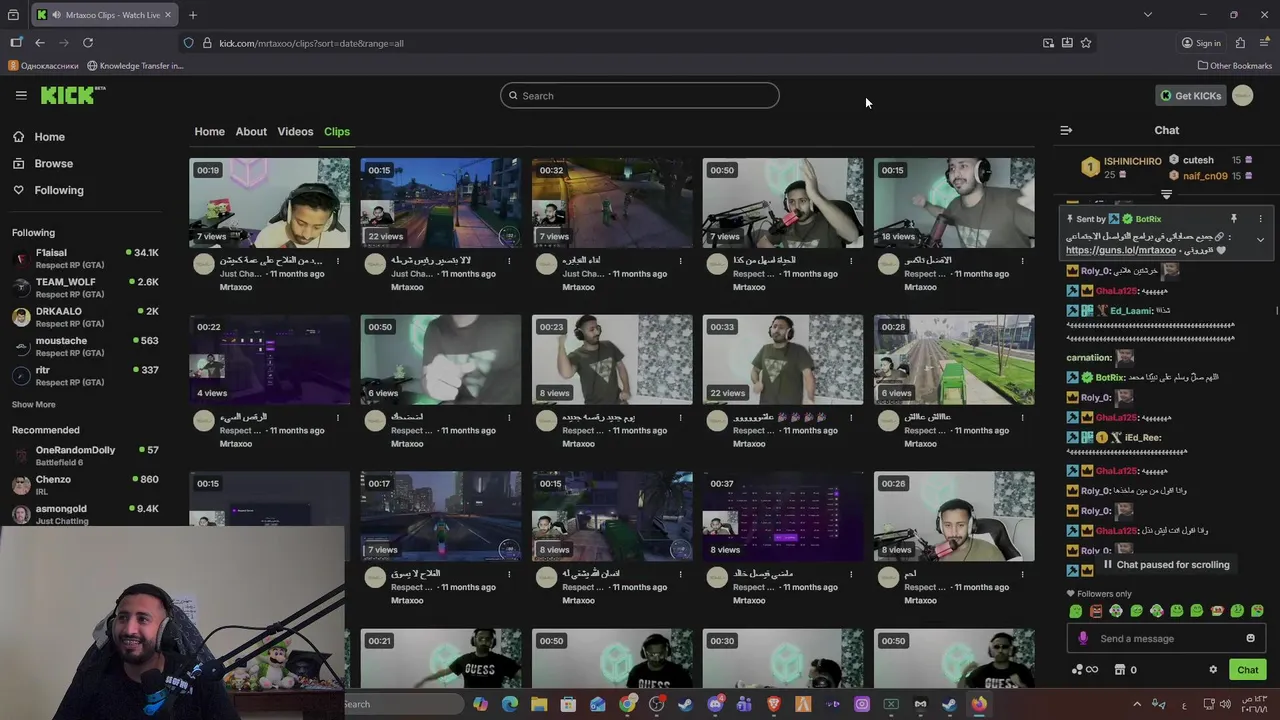Viewport: 1280px width, 720px height.
Task: Expand the chat leaderboard handle
Action: [1166, 194]
